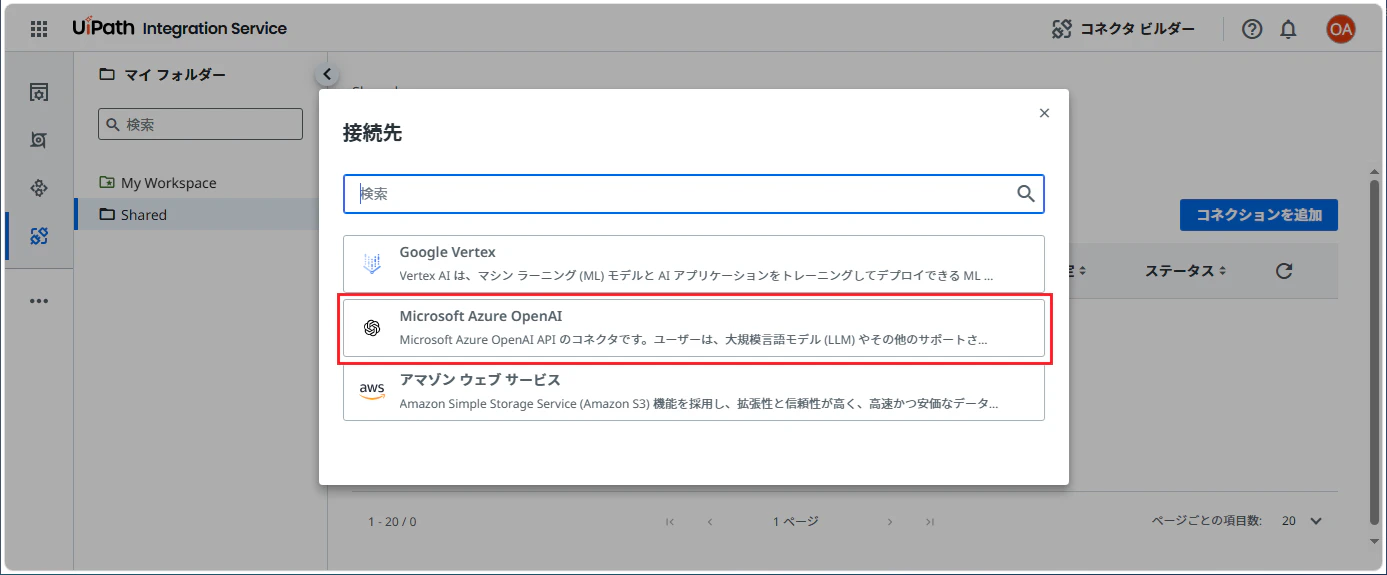
Task: Click the UiPath Integration Service logo
Action: [179, 28]
